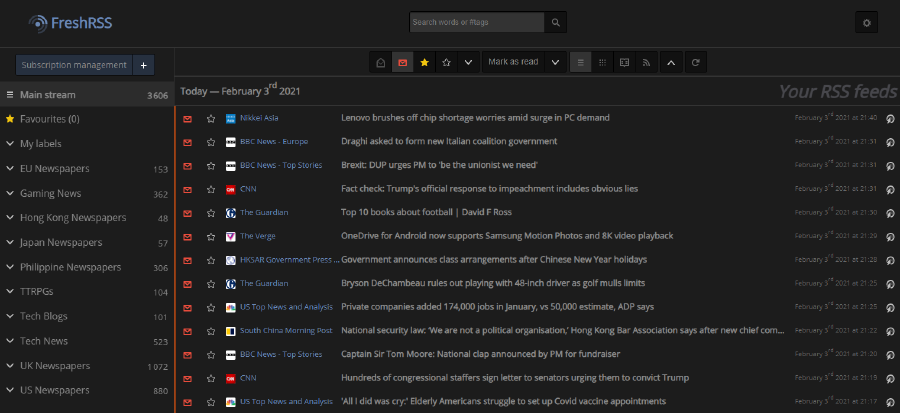Open BBC News - Europe feed link
The width and height of the screenshot is (900, 413).
pos(274,141)
